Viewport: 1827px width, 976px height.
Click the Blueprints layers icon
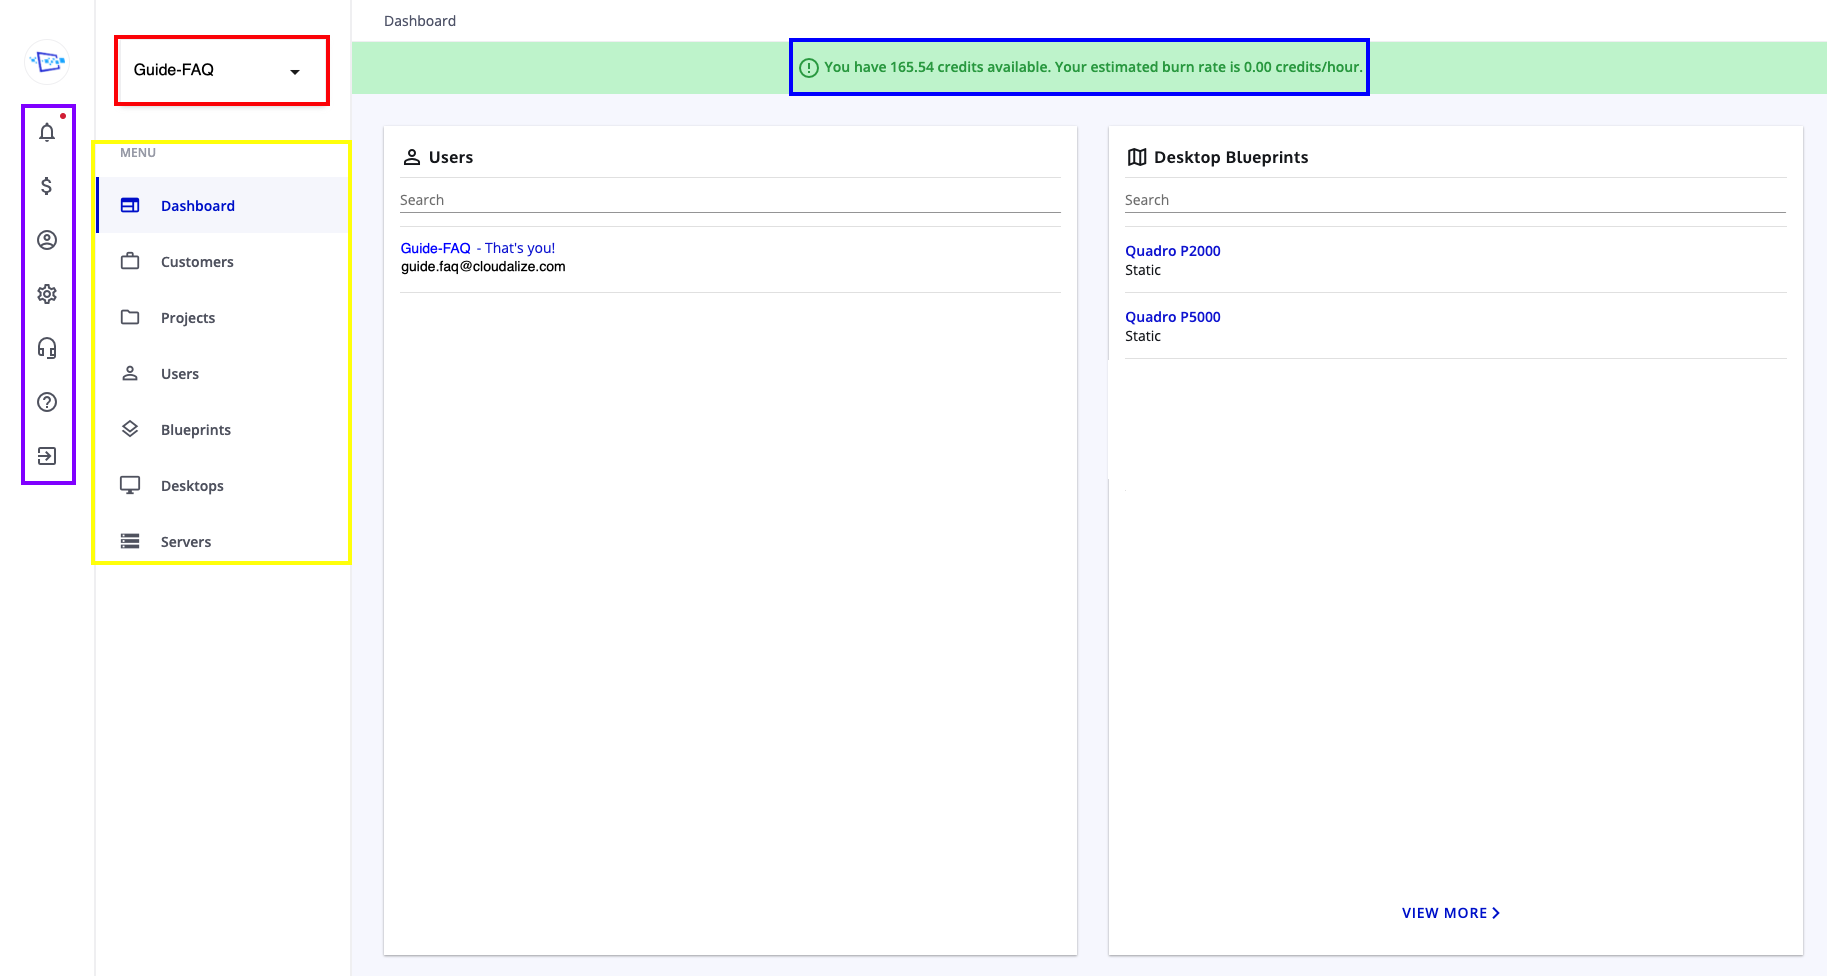(130, 429)
